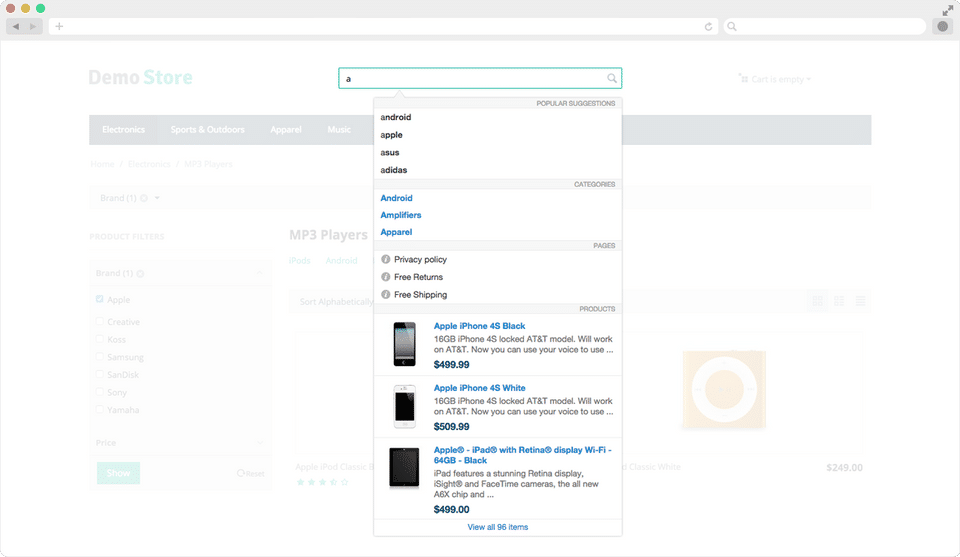Go forward with browser forward arrow

(33, 26)
